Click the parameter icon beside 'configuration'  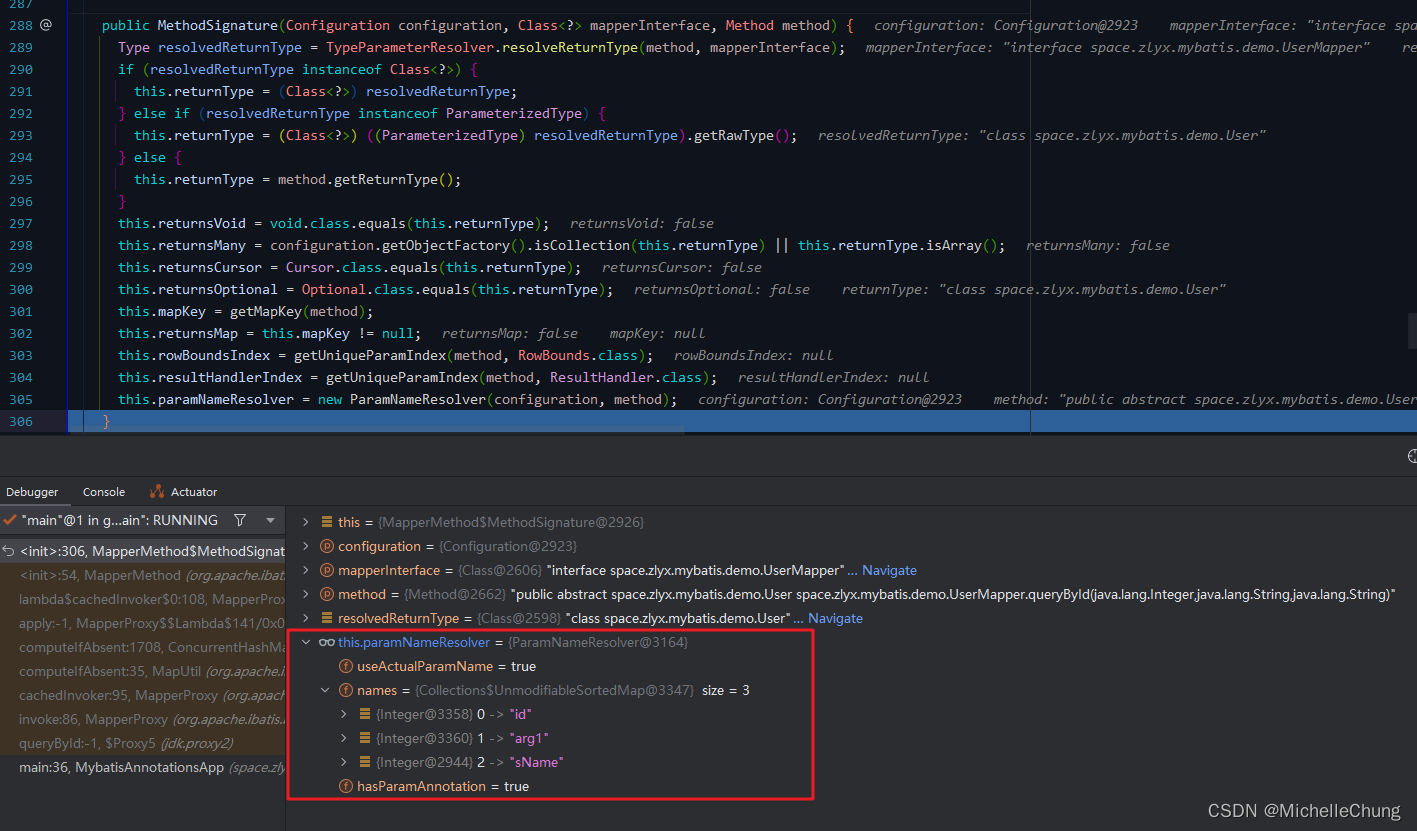tap(326, 546)
